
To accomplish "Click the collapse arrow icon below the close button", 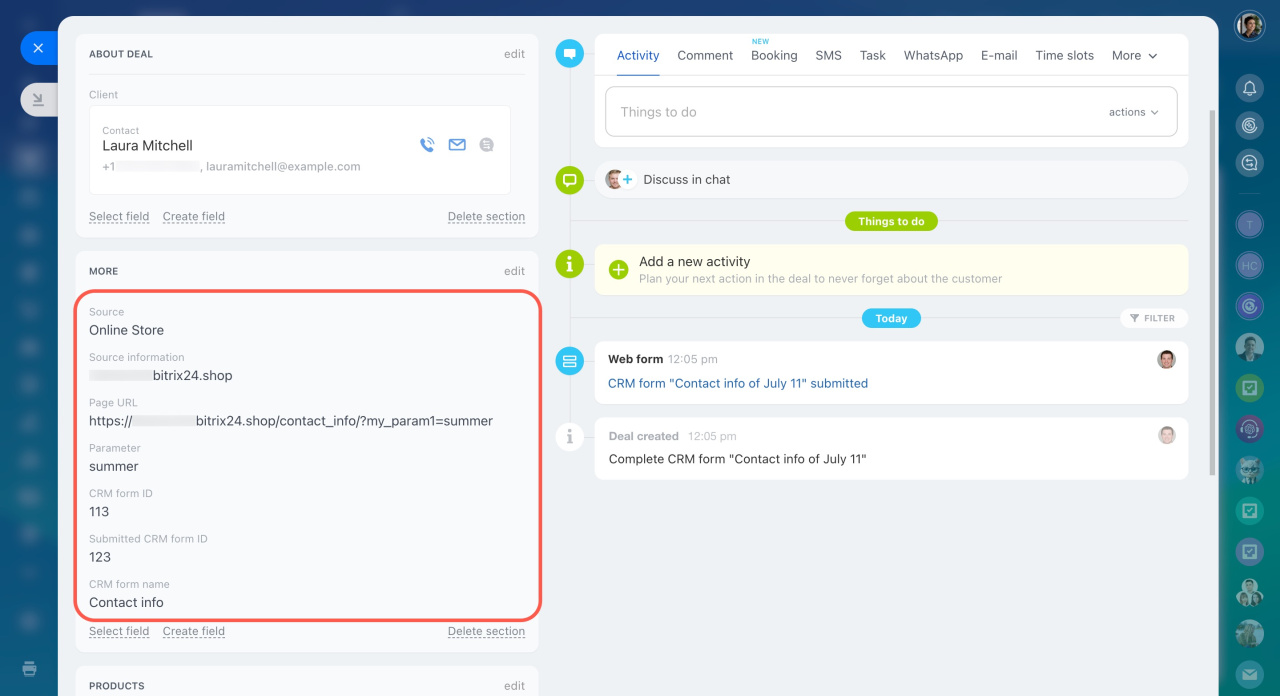I will (x=38, y=99).
